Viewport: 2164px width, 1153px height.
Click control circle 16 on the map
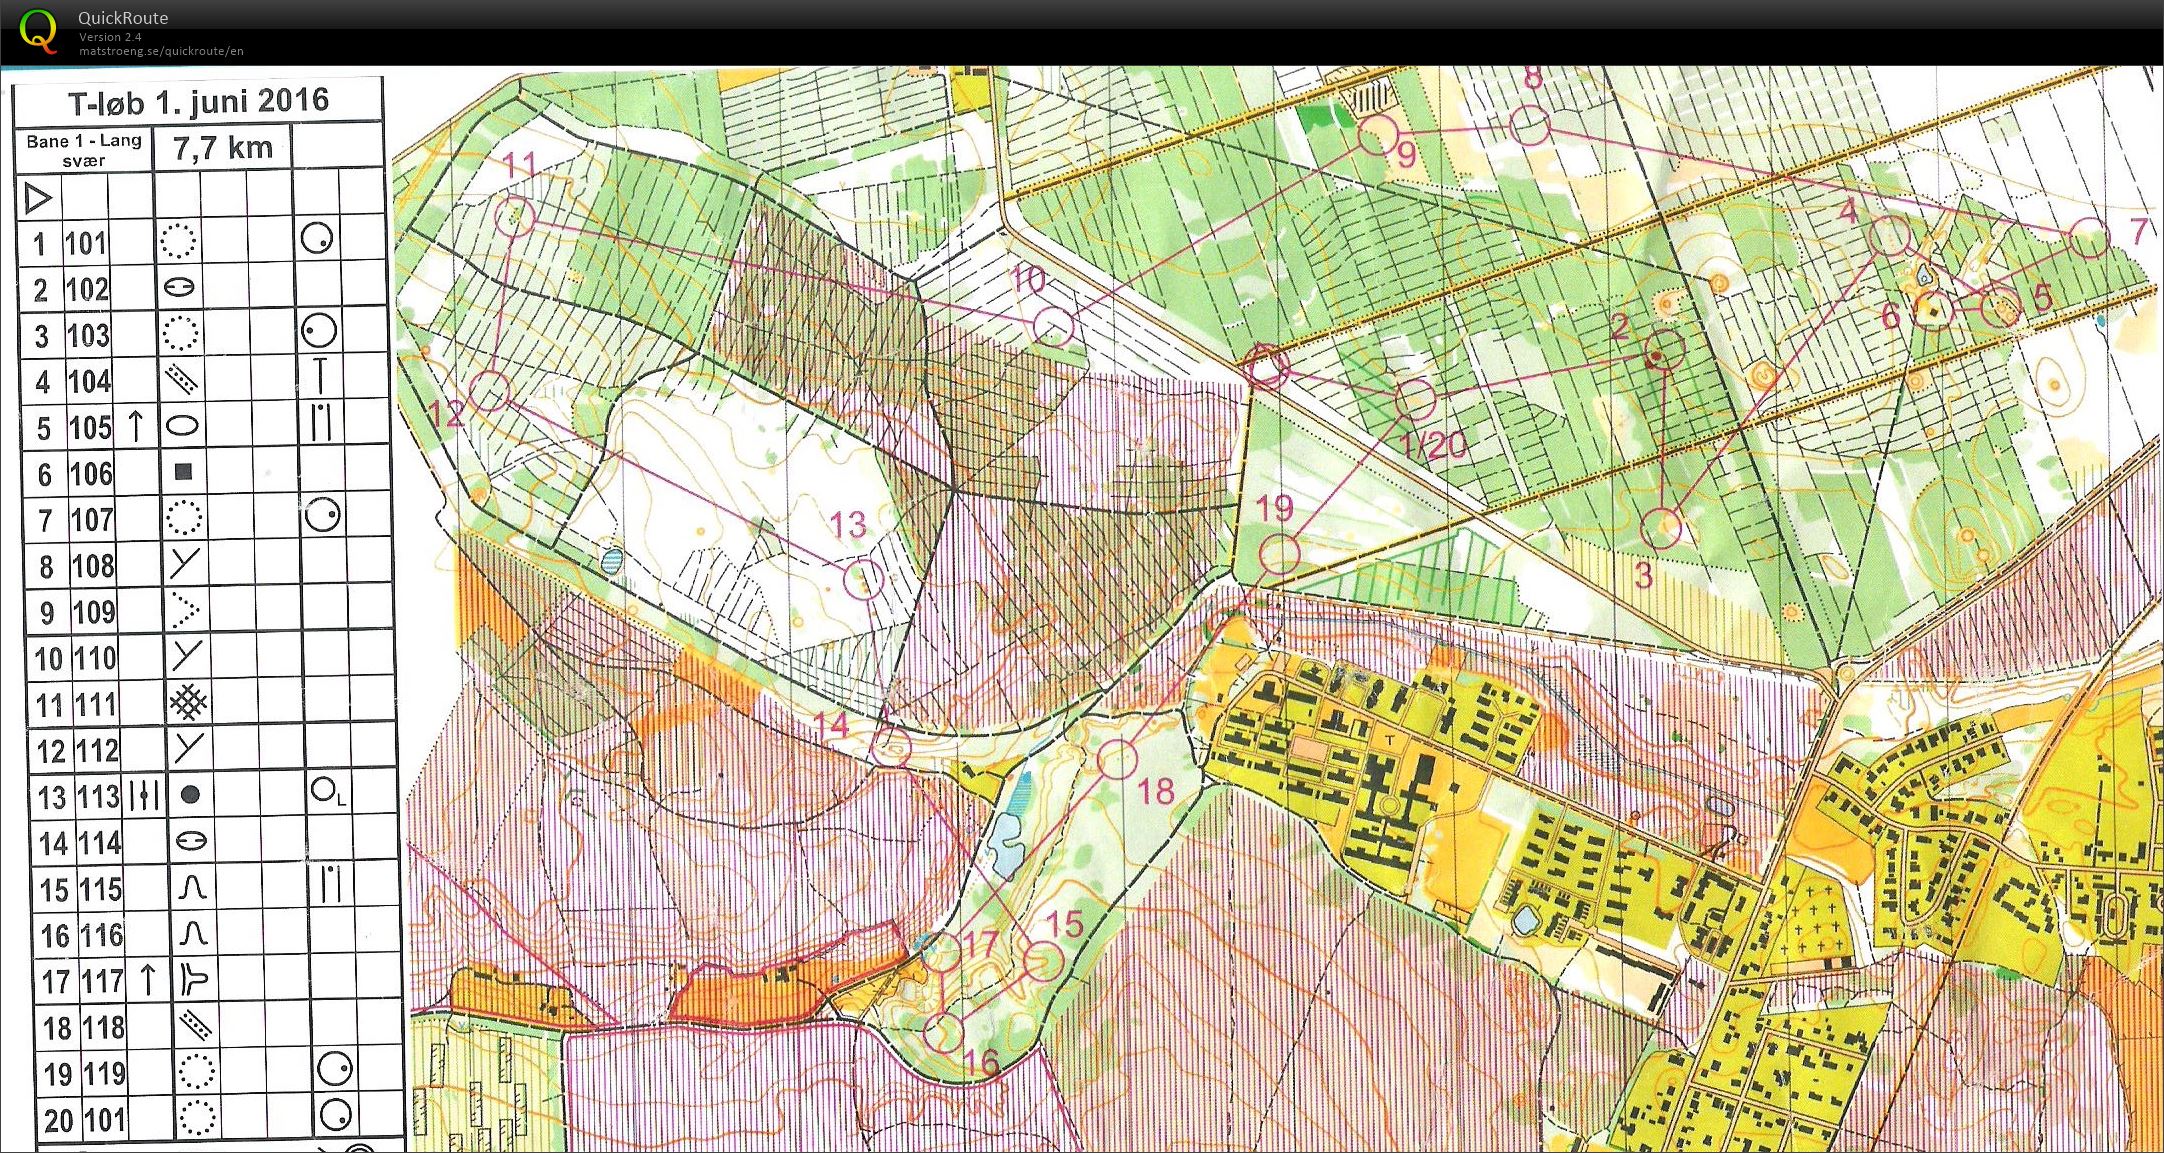[x=943, y=1033]
